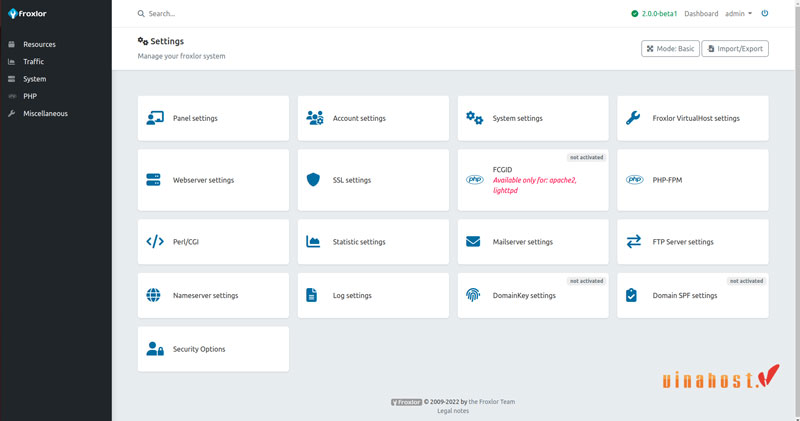
Task: Open System settings label
Action: tap(517, 118)
